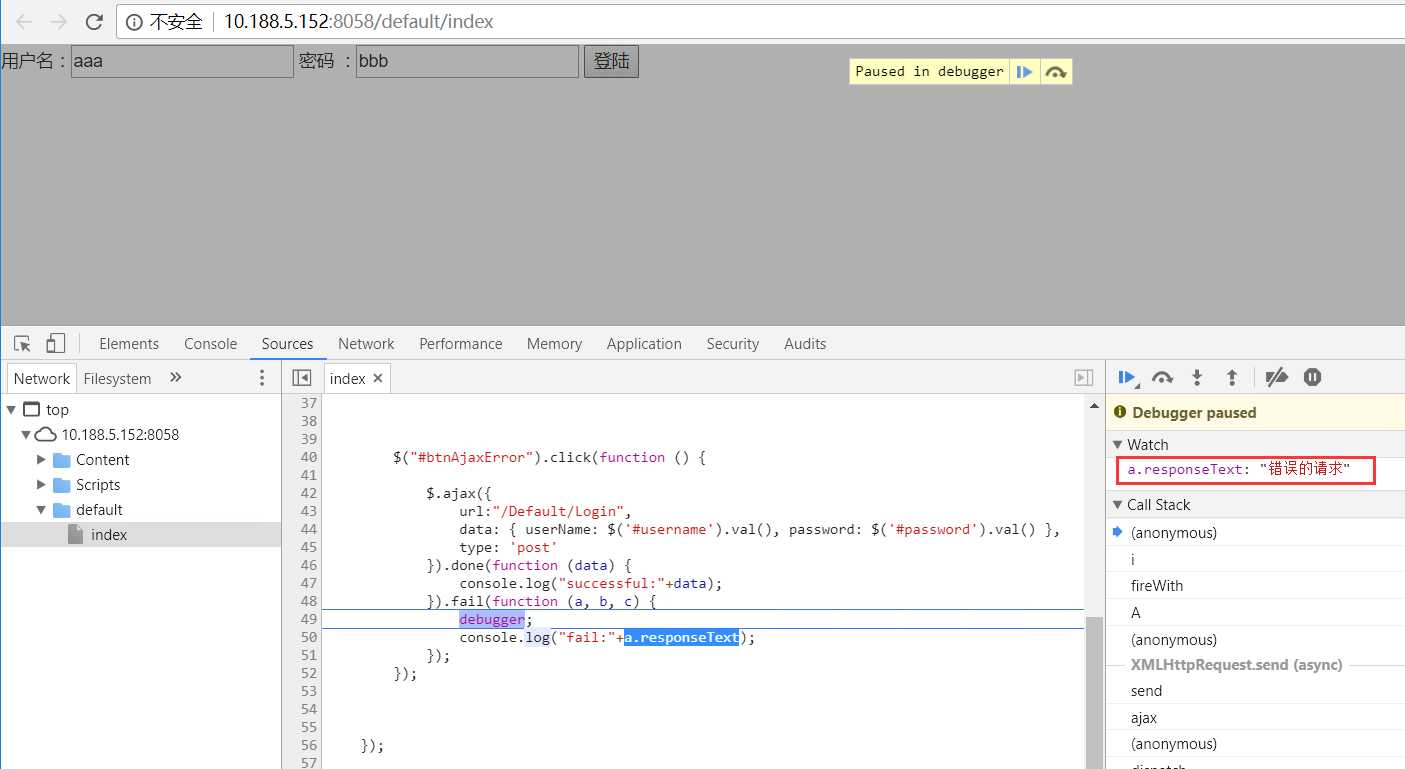Click the Debugger paused status message
The image size is (1405, 769).
[1194, 413]
